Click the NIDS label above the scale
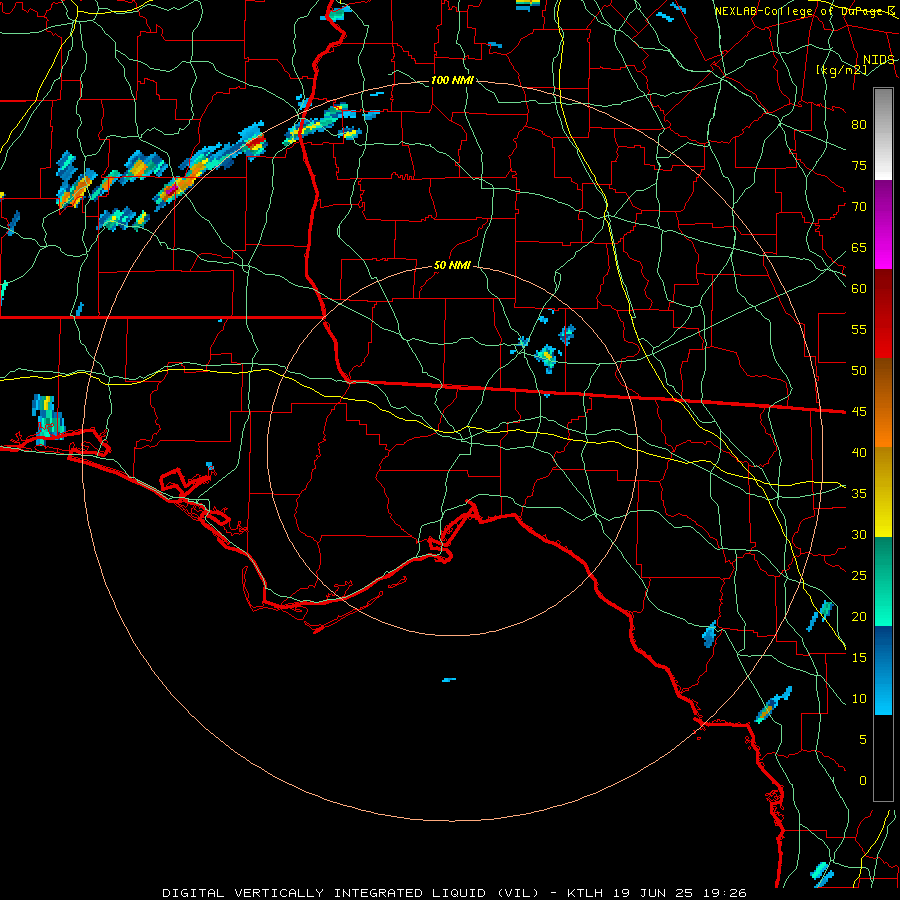 pyautogui.click(x=879, y=60)
